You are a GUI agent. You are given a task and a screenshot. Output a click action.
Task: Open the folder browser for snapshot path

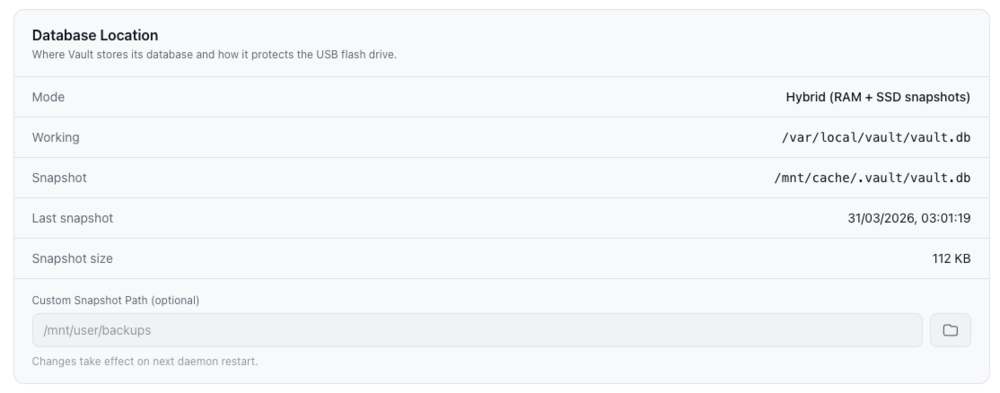950,330
